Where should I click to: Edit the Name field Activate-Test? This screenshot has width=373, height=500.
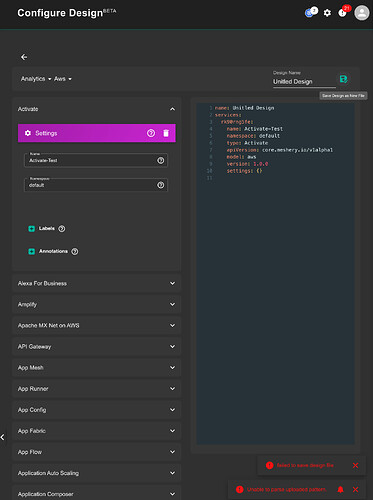(96, 160)
